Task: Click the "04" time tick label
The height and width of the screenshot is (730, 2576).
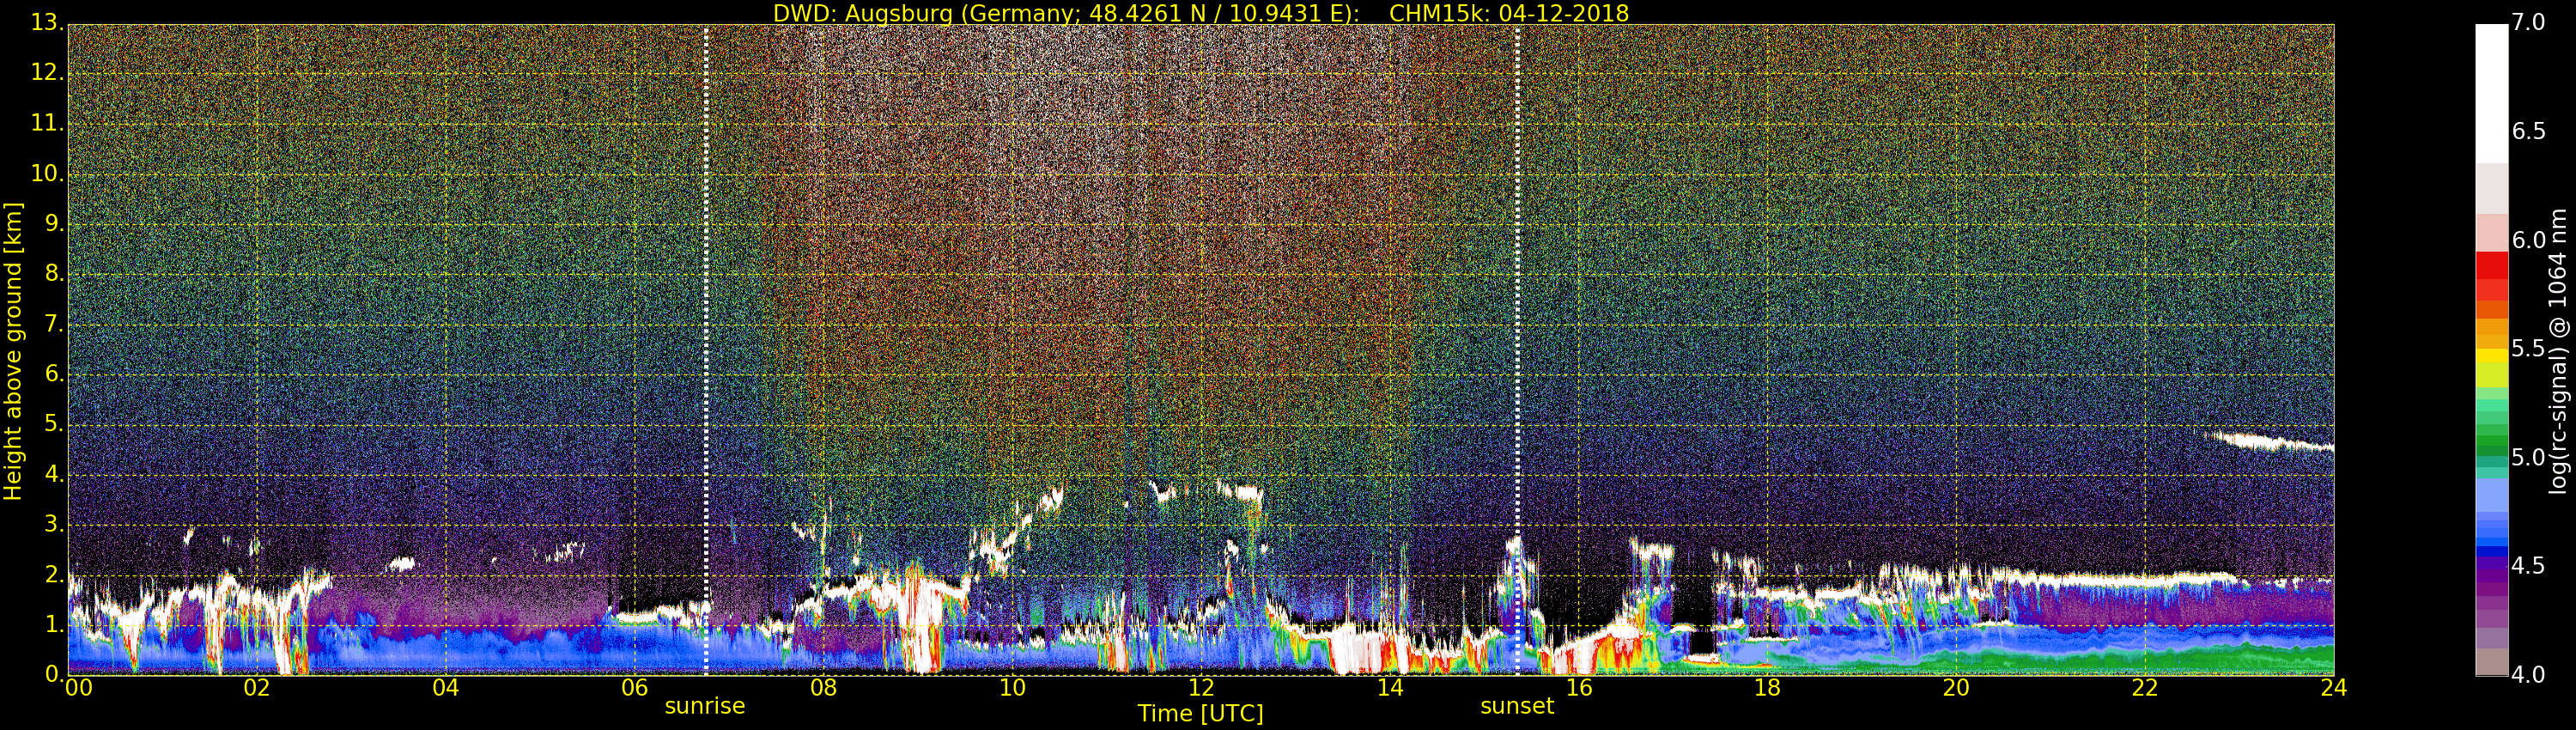Action: coord(446,688)
